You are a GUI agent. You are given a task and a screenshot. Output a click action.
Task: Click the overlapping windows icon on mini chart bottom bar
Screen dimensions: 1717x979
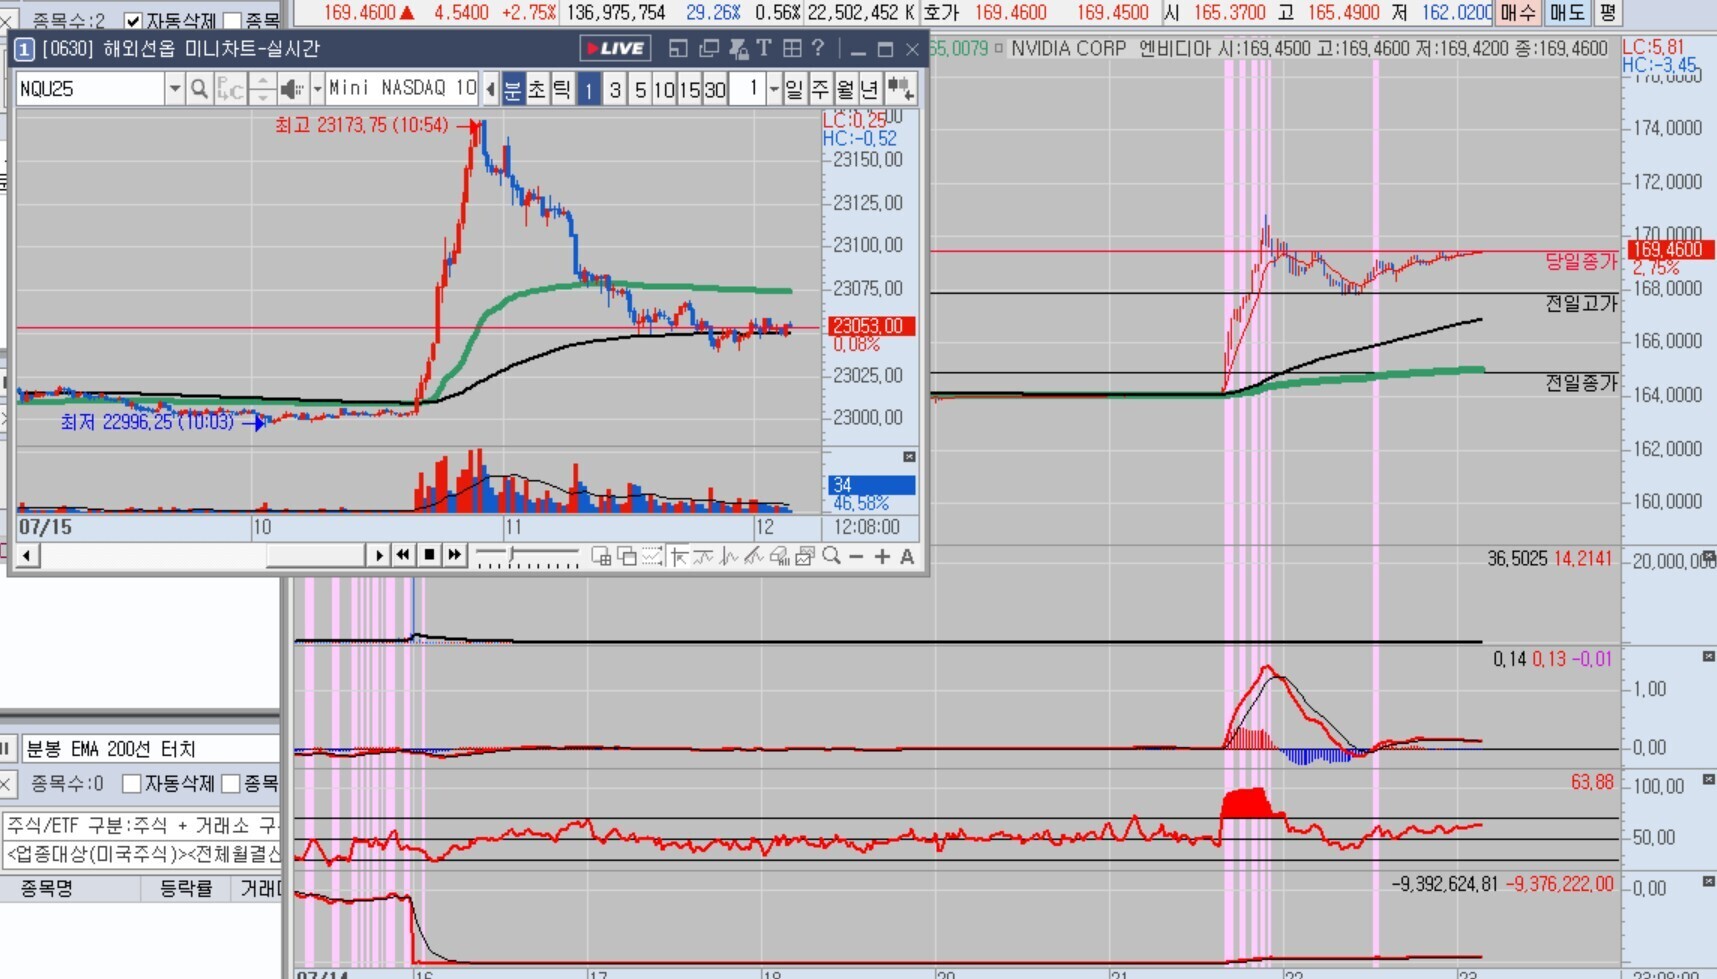[x=627, y=556]
